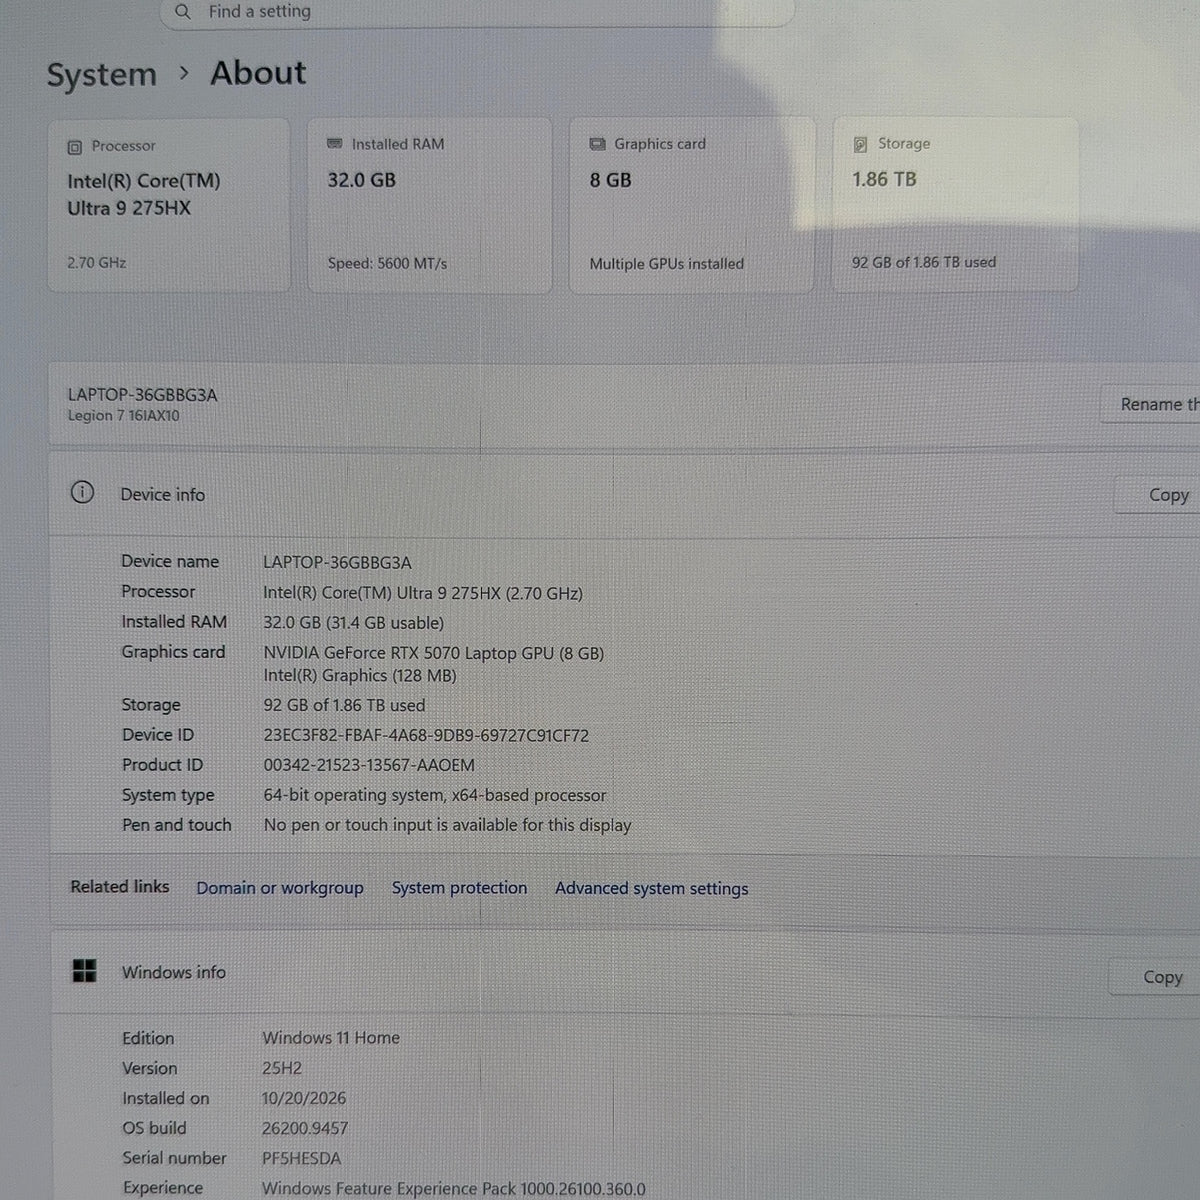The width and height of the screenshot is (1200, 1200).
Task: Click the Processor chip icon
Action: pyautogui.click(x=74, y=147)
